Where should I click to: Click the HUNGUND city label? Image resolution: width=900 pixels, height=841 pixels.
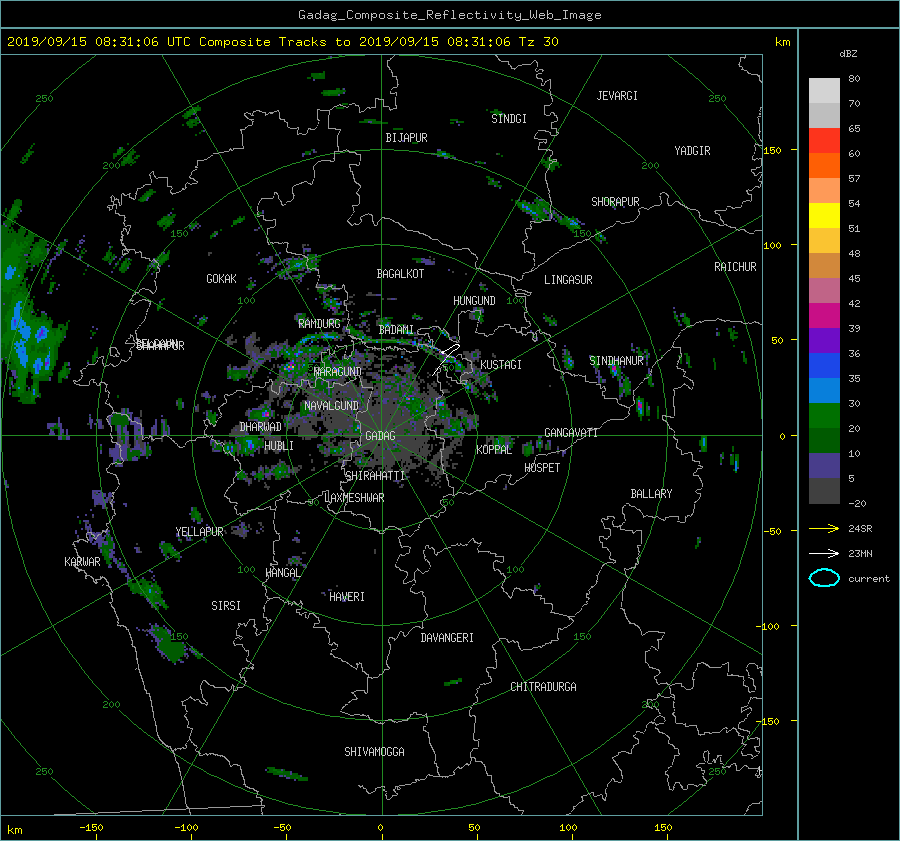click(474, 301)
